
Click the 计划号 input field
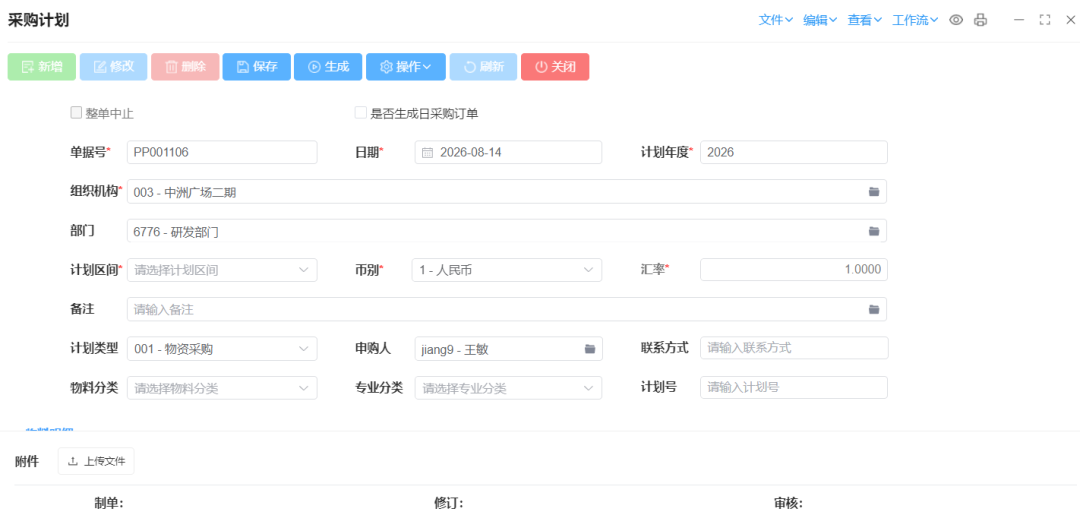tap(794, 388)
